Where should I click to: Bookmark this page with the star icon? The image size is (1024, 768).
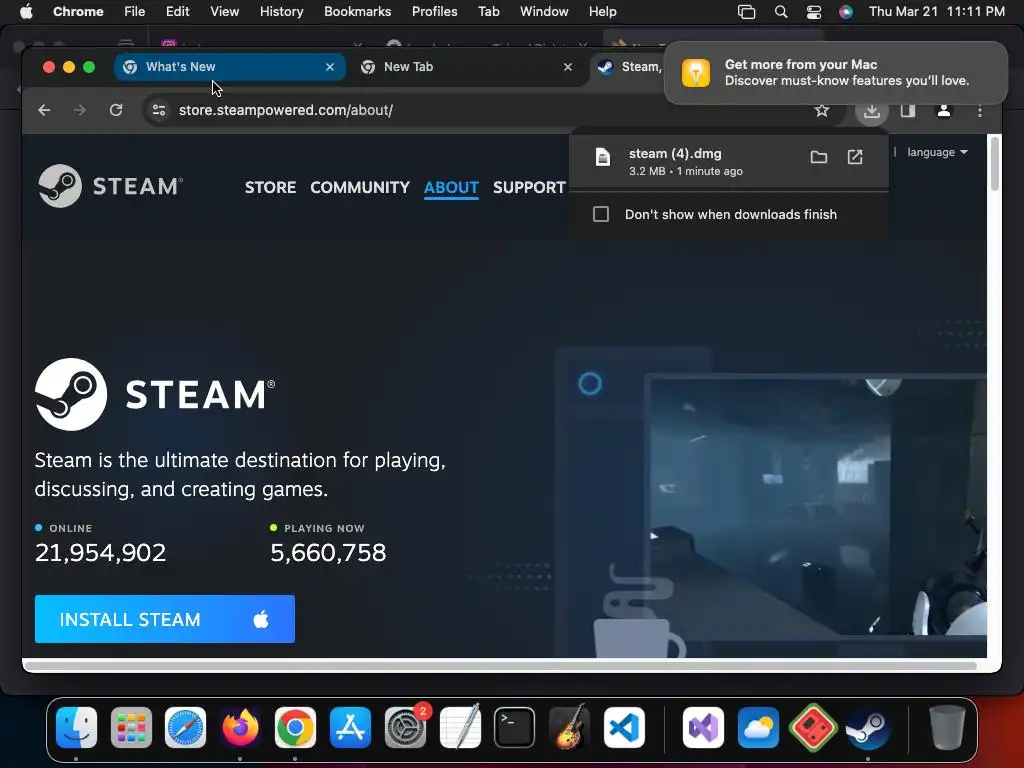822,110
